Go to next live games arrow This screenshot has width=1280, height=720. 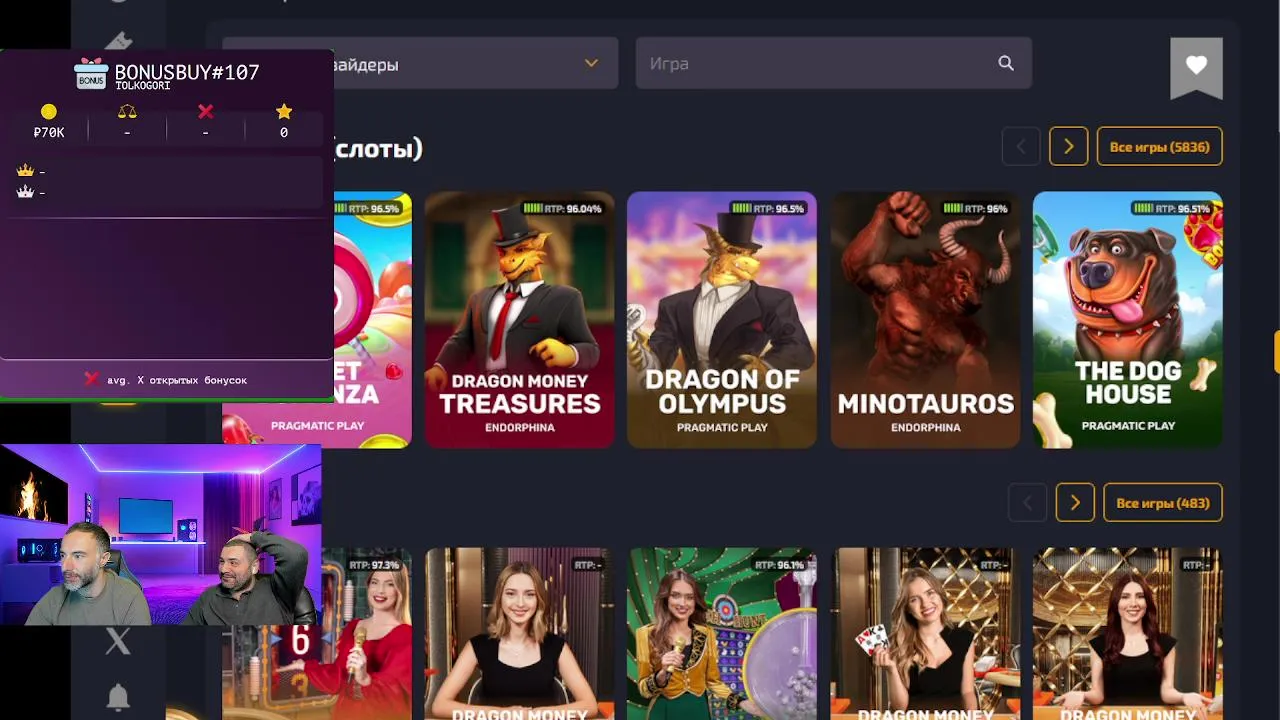(1075, 503)
